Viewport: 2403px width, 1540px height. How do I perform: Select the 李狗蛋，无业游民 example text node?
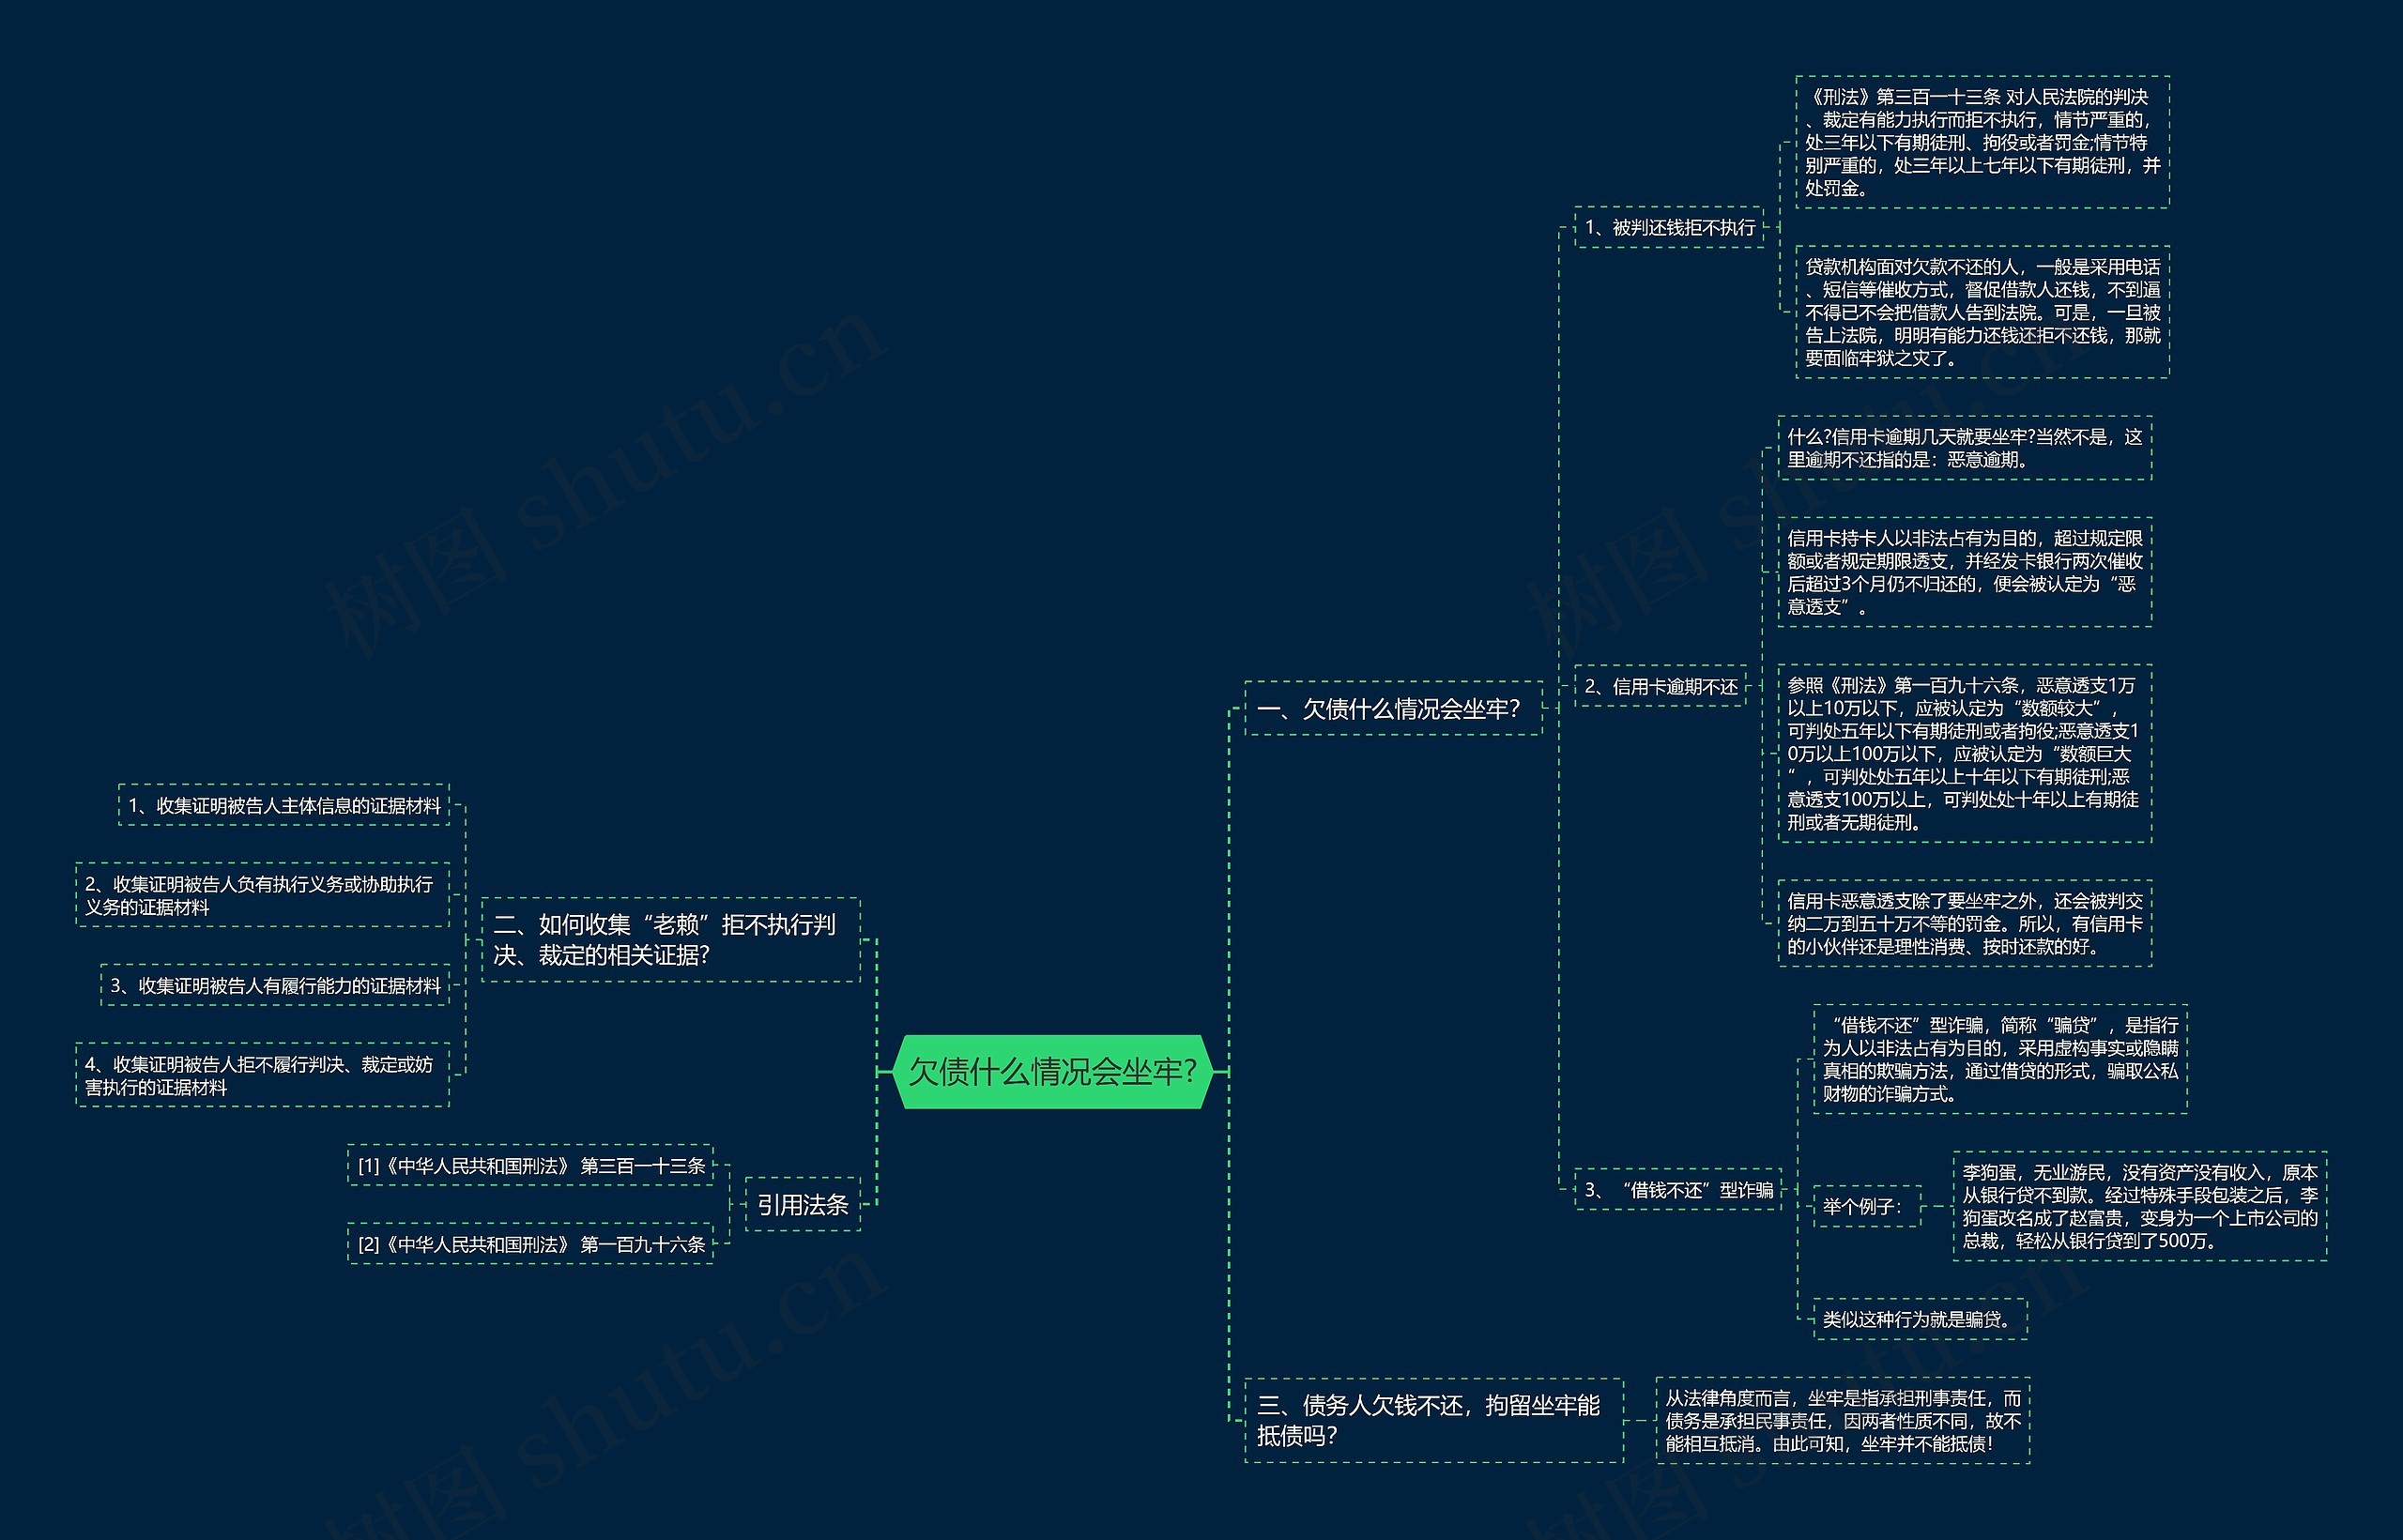tap(2139, 1206)
